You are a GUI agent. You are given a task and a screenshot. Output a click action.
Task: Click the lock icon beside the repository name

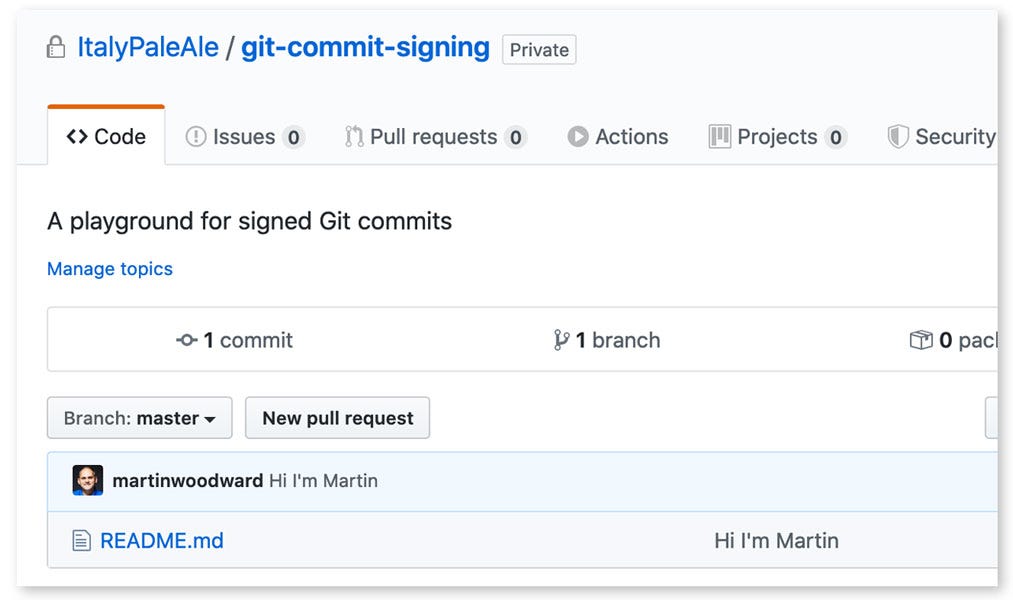coord(56,47)
